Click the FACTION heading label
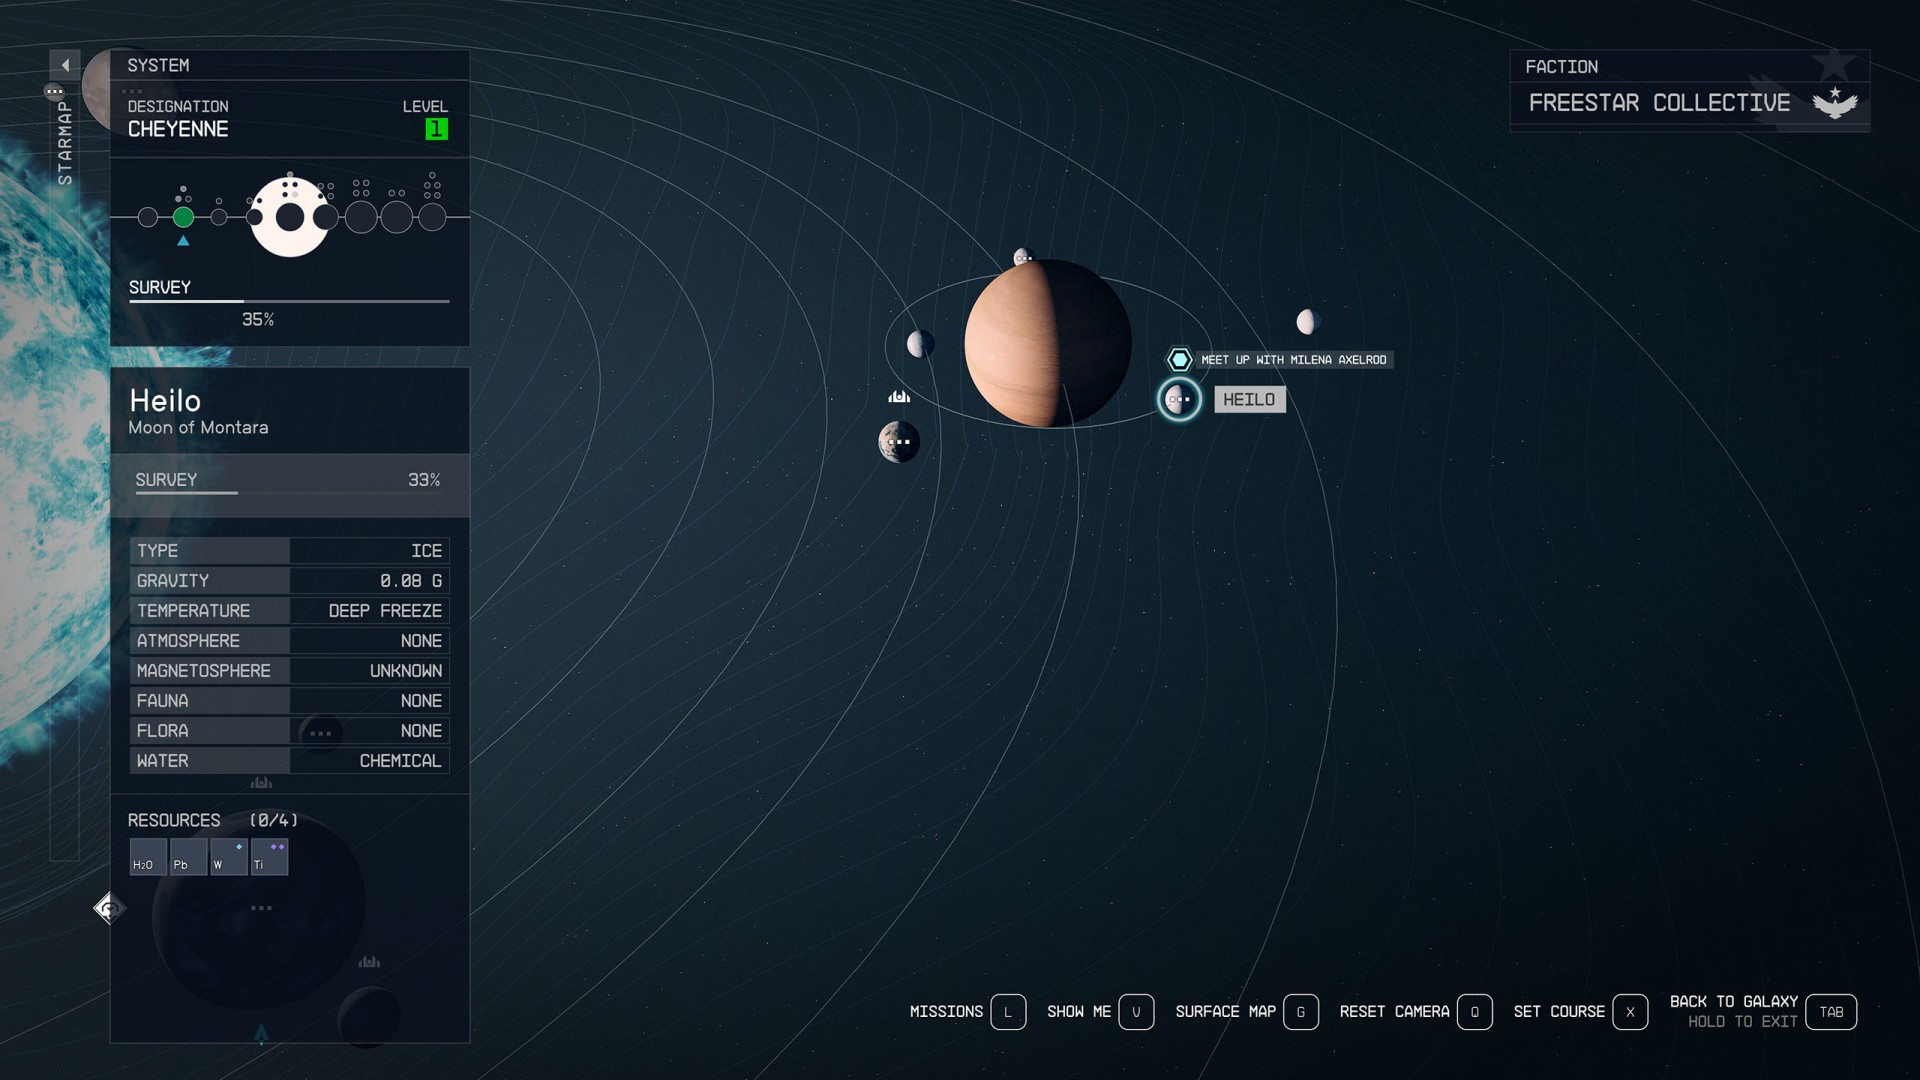1920x1080 pixels. [x=1561, y=67]
